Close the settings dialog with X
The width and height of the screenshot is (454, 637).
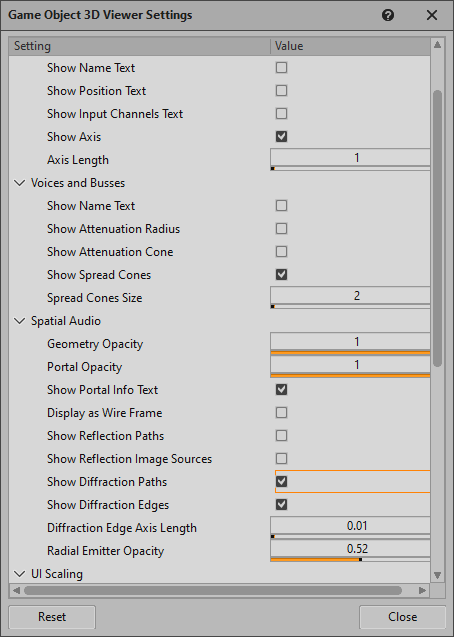432,15
